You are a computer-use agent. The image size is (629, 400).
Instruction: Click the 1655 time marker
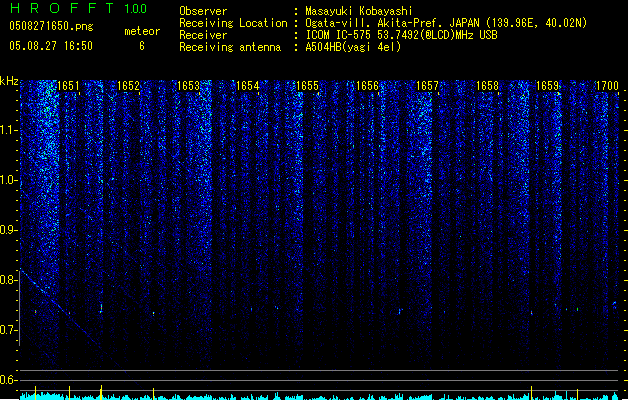(x=307, y=86)
